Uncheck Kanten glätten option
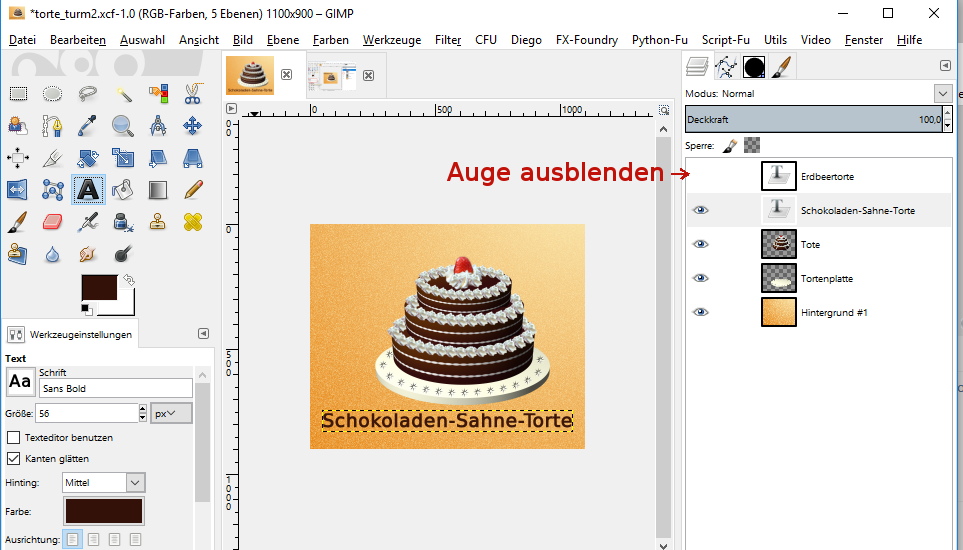 [14, 459]
